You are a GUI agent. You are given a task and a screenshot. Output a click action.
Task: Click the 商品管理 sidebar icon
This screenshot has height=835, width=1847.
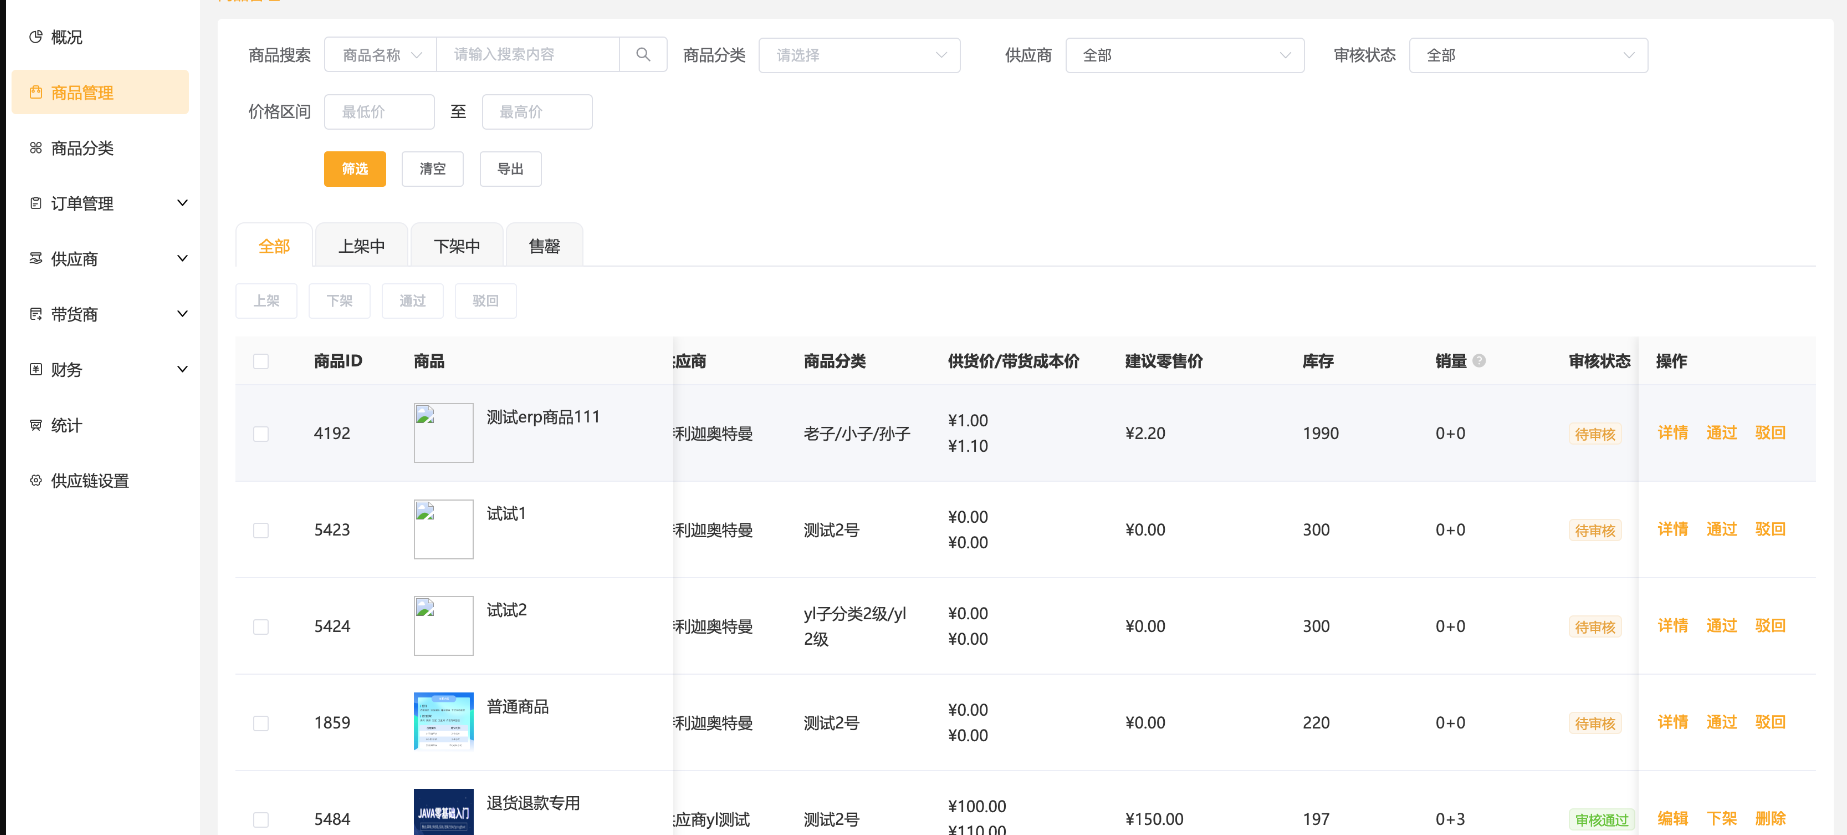[36, 93]
